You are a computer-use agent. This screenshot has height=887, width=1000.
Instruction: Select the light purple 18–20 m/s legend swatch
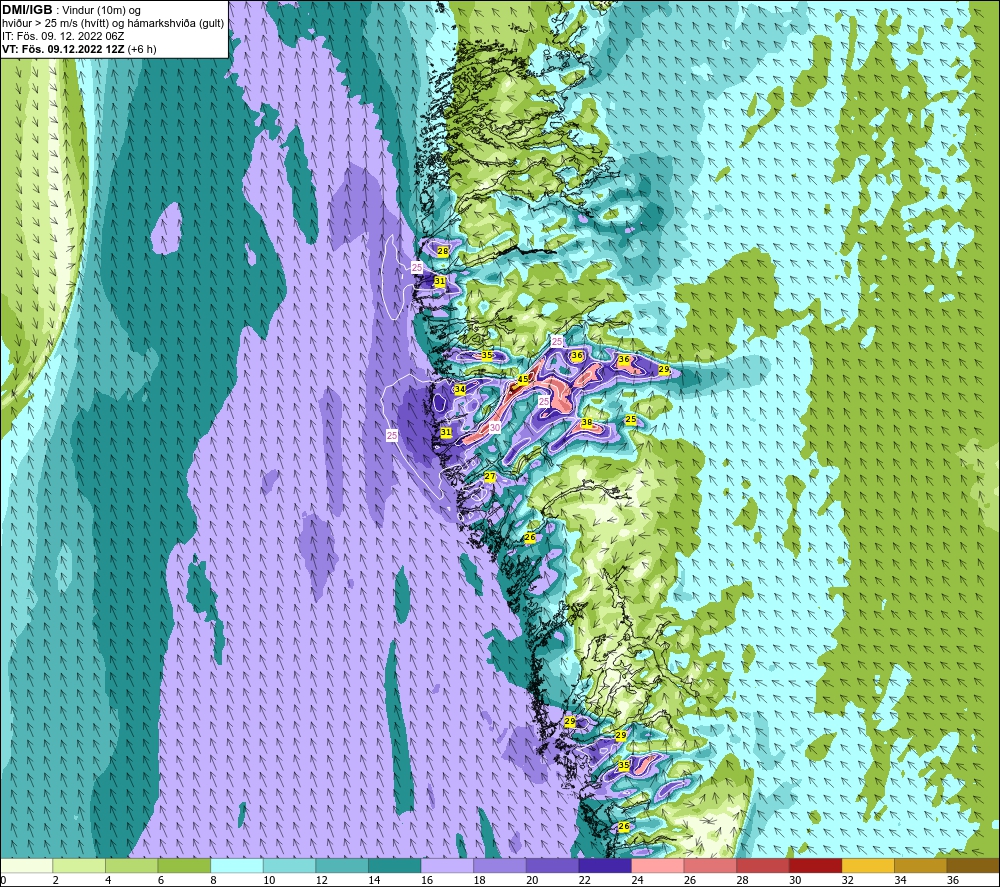point(500,866)
